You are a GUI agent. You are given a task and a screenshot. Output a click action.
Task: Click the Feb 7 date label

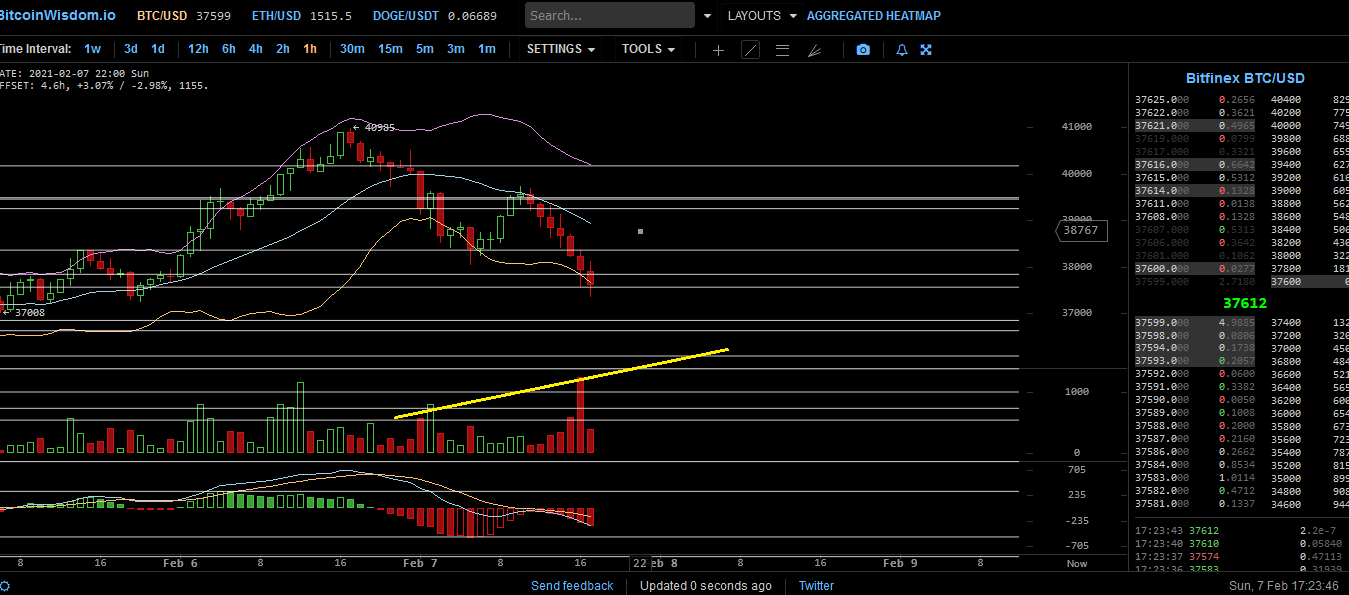pos(420,564)
